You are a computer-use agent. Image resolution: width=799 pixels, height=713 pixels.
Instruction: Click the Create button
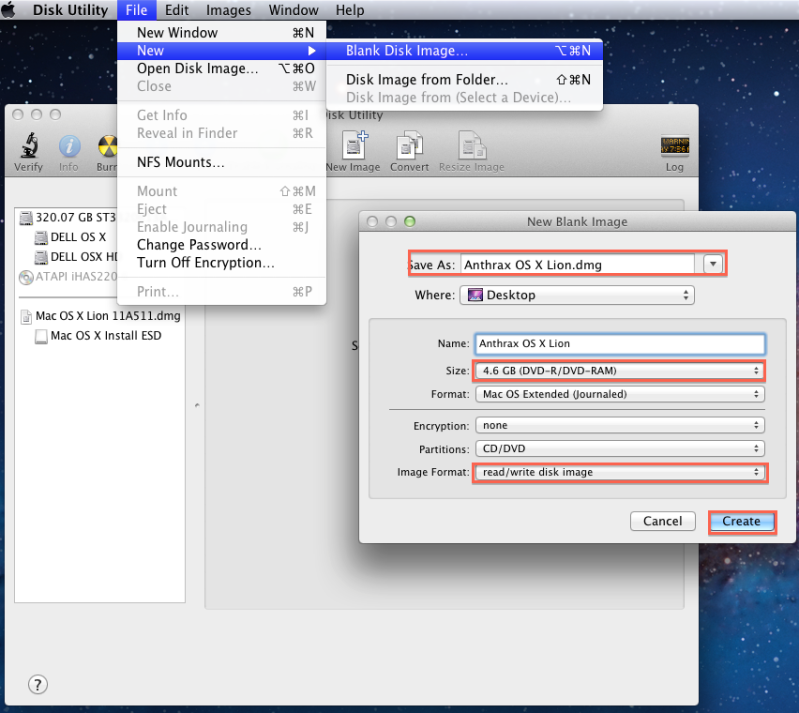[x=741, y=521]
